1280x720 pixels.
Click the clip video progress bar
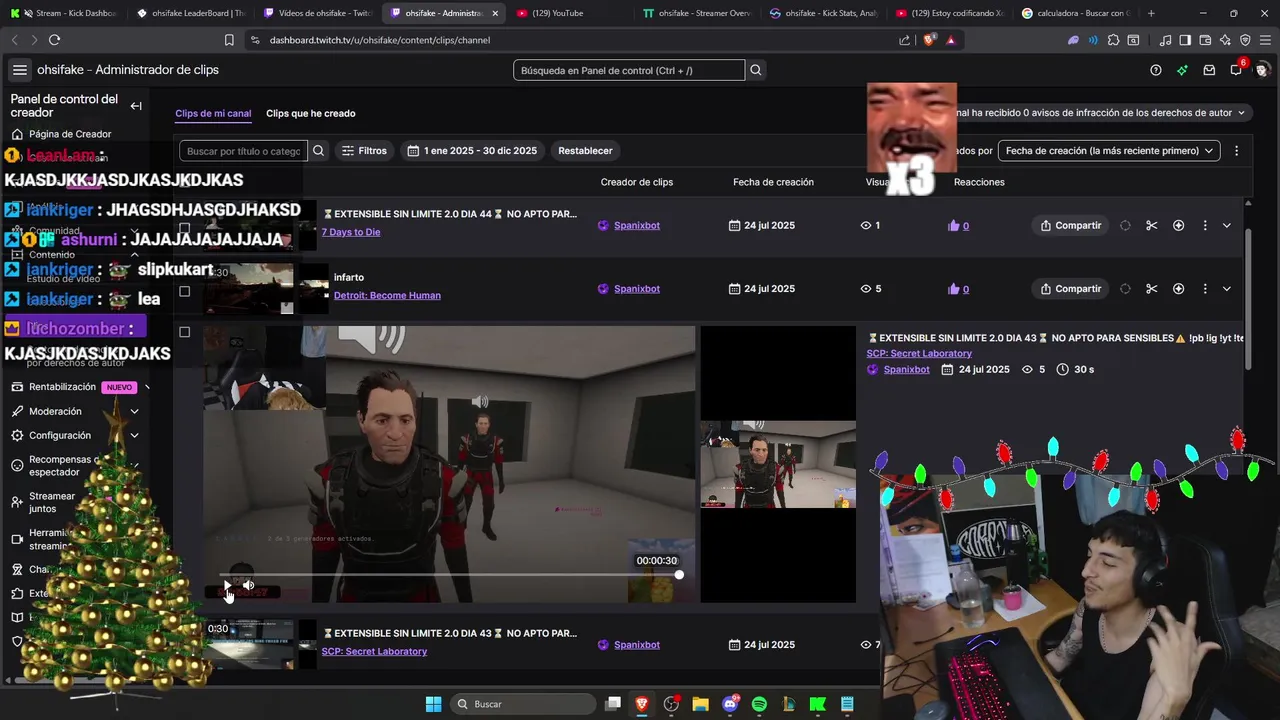(x=450, y=575)
